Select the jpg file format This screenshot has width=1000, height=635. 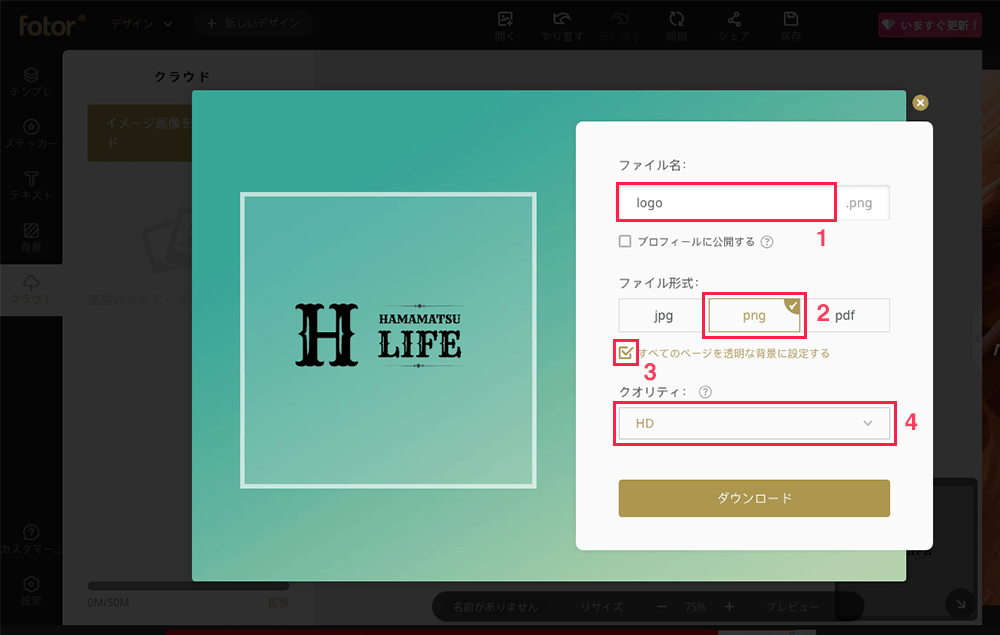click(663, 316)
